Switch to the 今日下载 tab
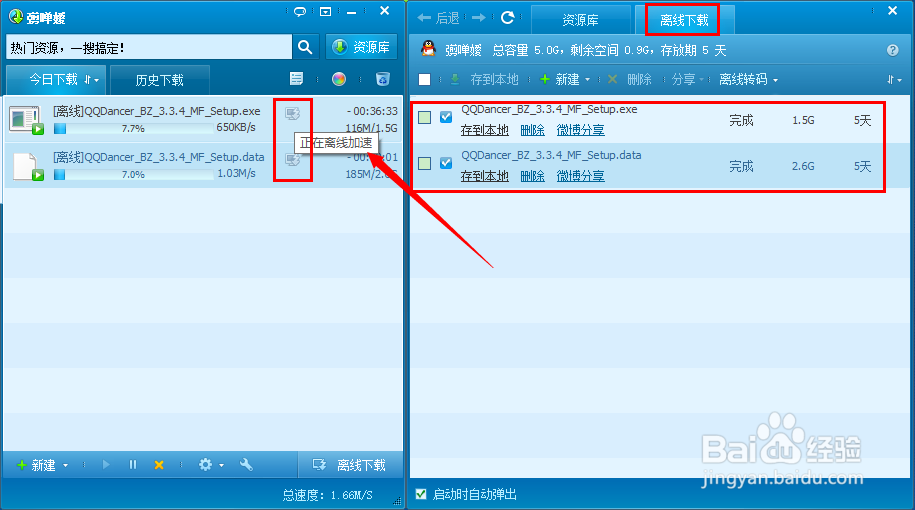The width and height of the screenshot is (915, 510). pos(56,79)
